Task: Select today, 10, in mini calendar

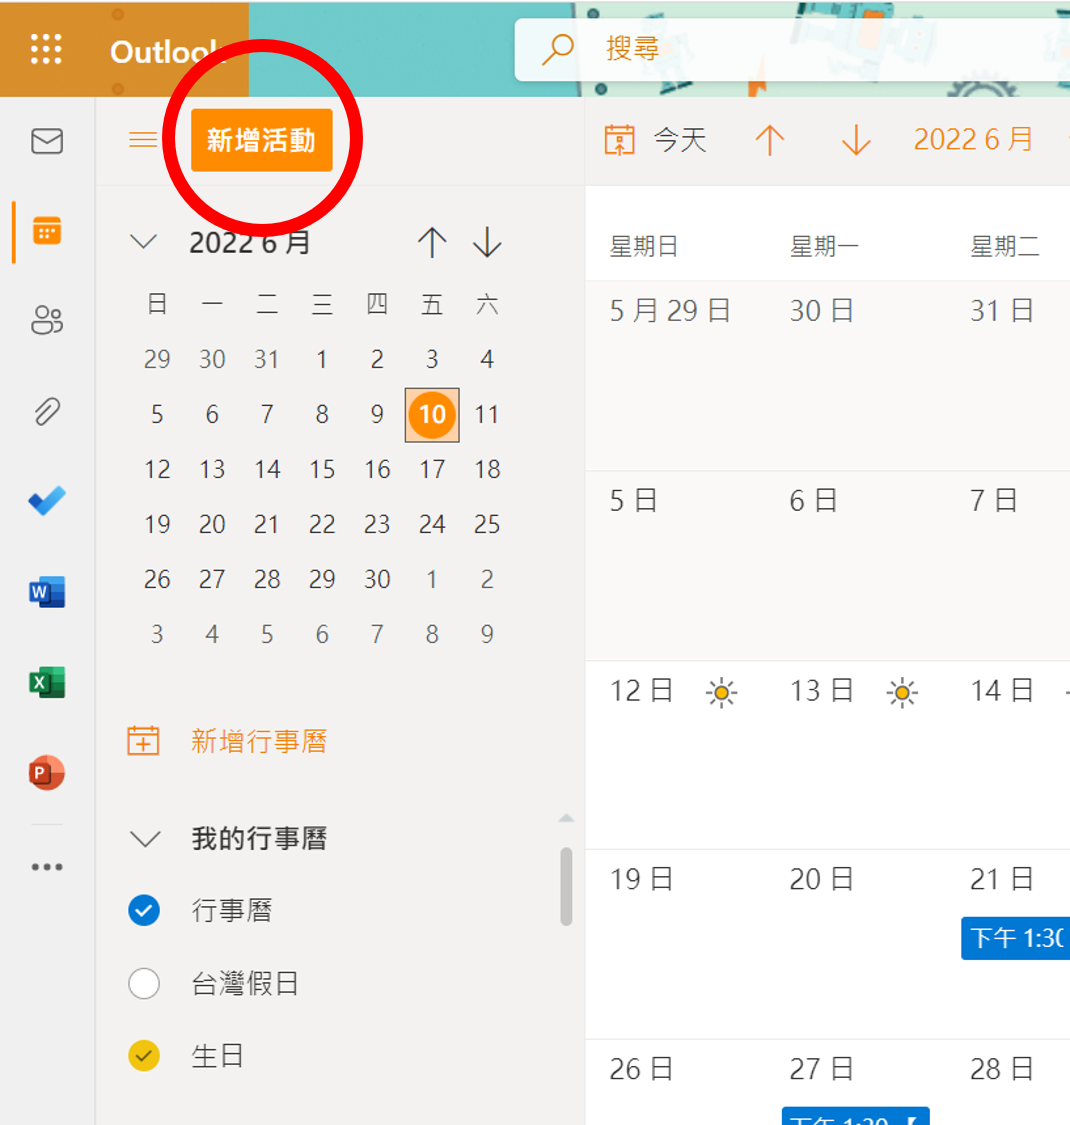Action: click(x=432, y=415)
